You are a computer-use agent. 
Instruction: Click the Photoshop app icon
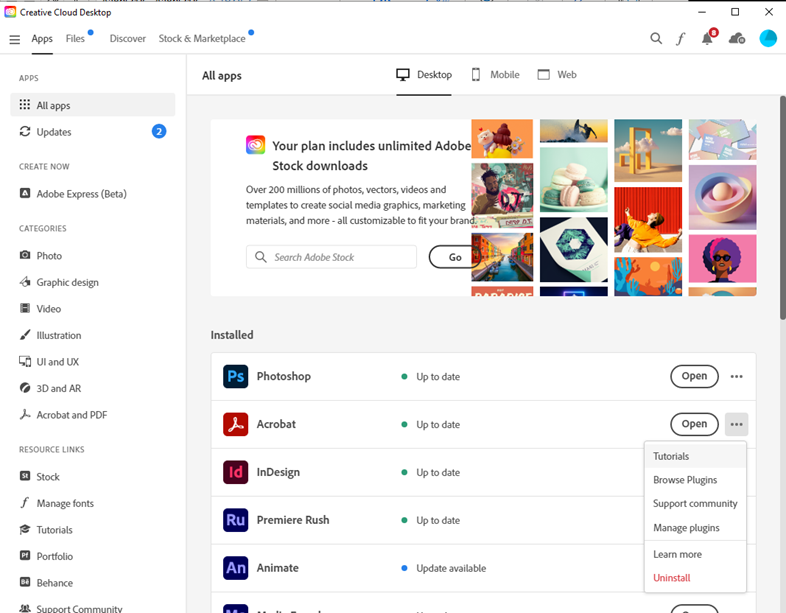tap(236, 376)
